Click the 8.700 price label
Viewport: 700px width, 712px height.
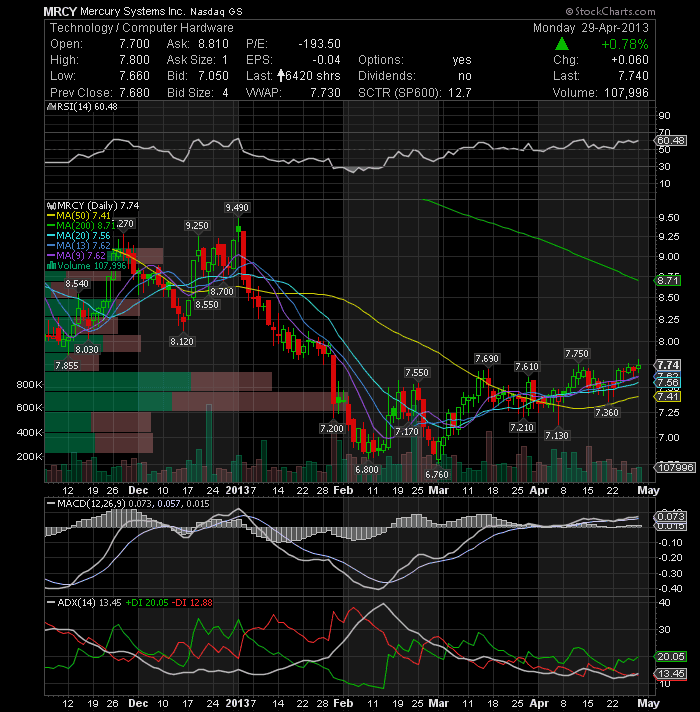click(x=222, y=292)
